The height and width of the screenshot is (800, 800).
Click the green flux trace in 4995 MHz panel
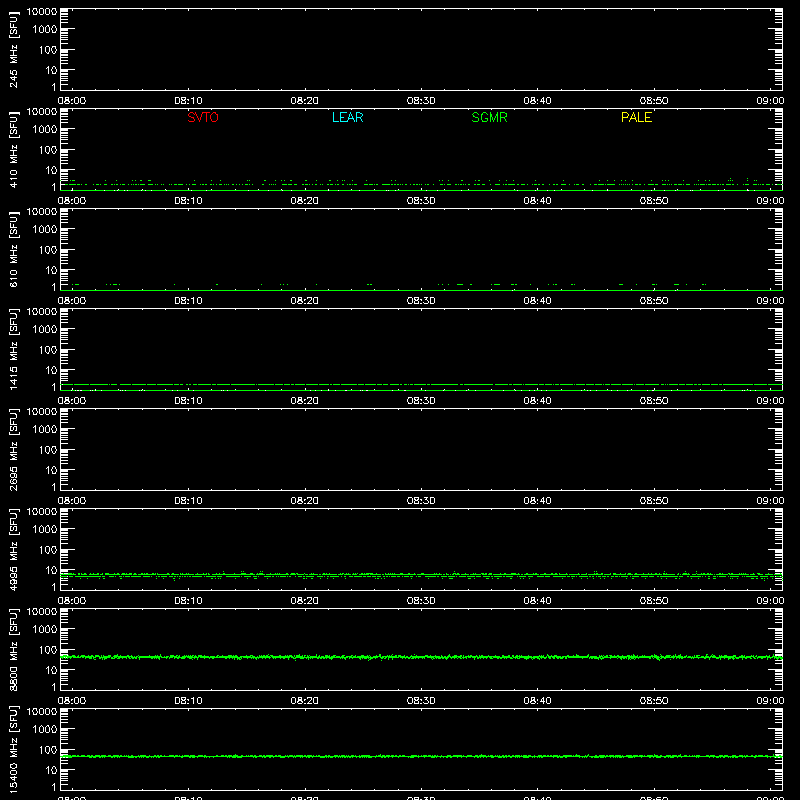(421, 576)
